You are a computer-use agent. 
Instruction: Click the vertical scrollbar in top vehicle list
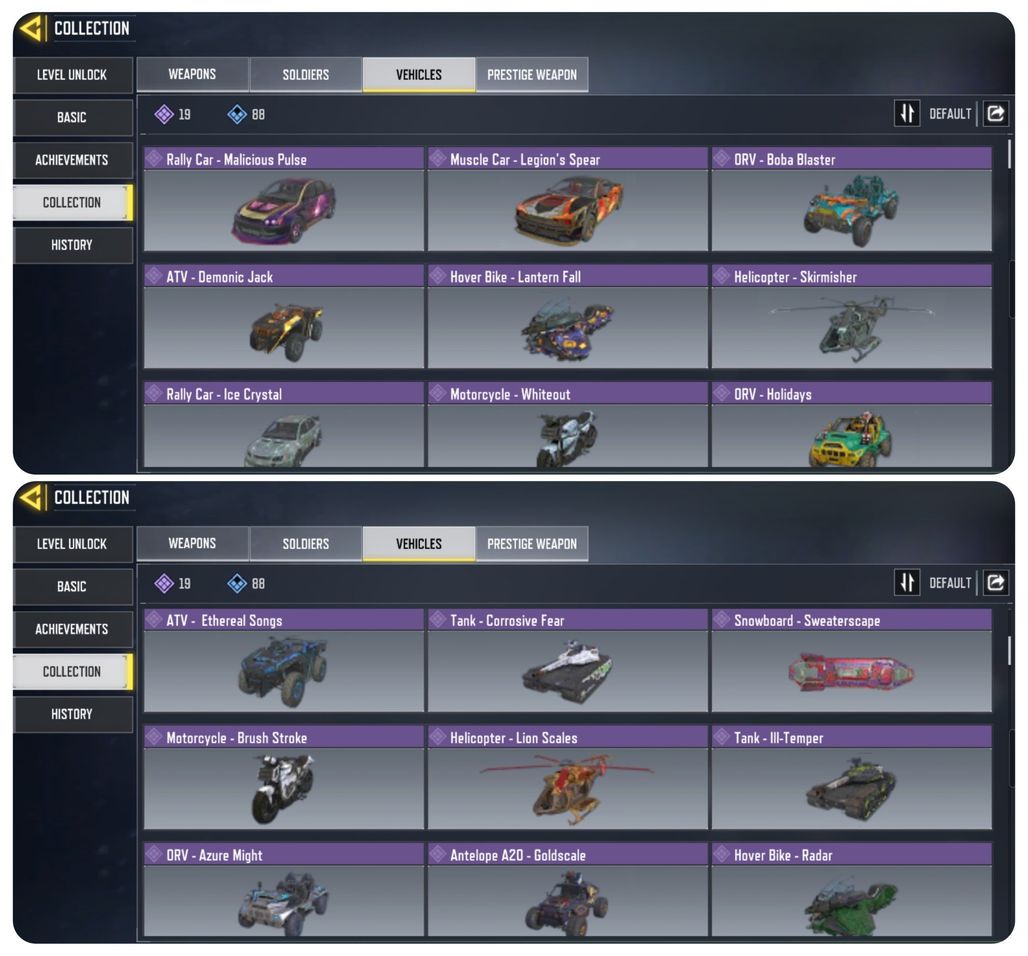(1009, 154)
